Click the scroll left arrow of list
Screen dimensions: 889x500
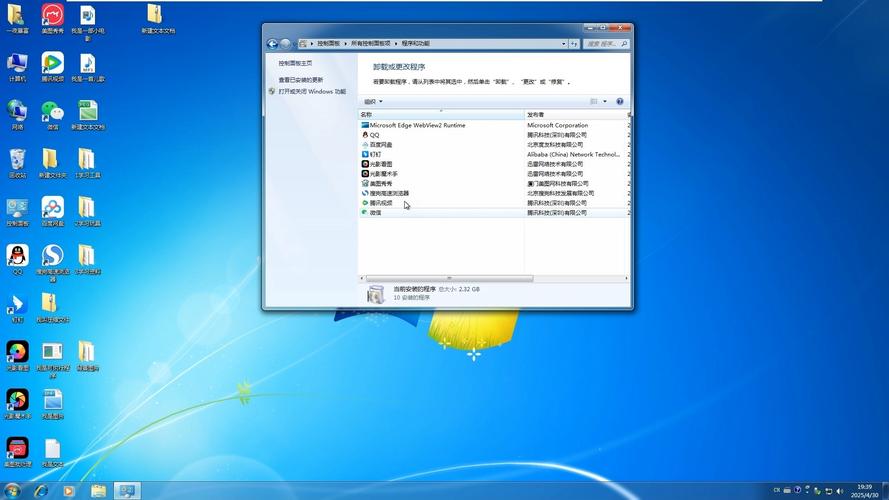coord(362,278)
